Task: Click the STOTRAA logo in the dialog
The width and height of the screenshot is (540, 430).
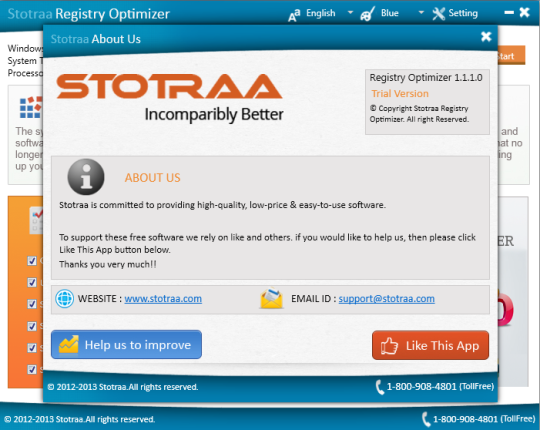Action: pyautogui.click(x=169, y=86)
